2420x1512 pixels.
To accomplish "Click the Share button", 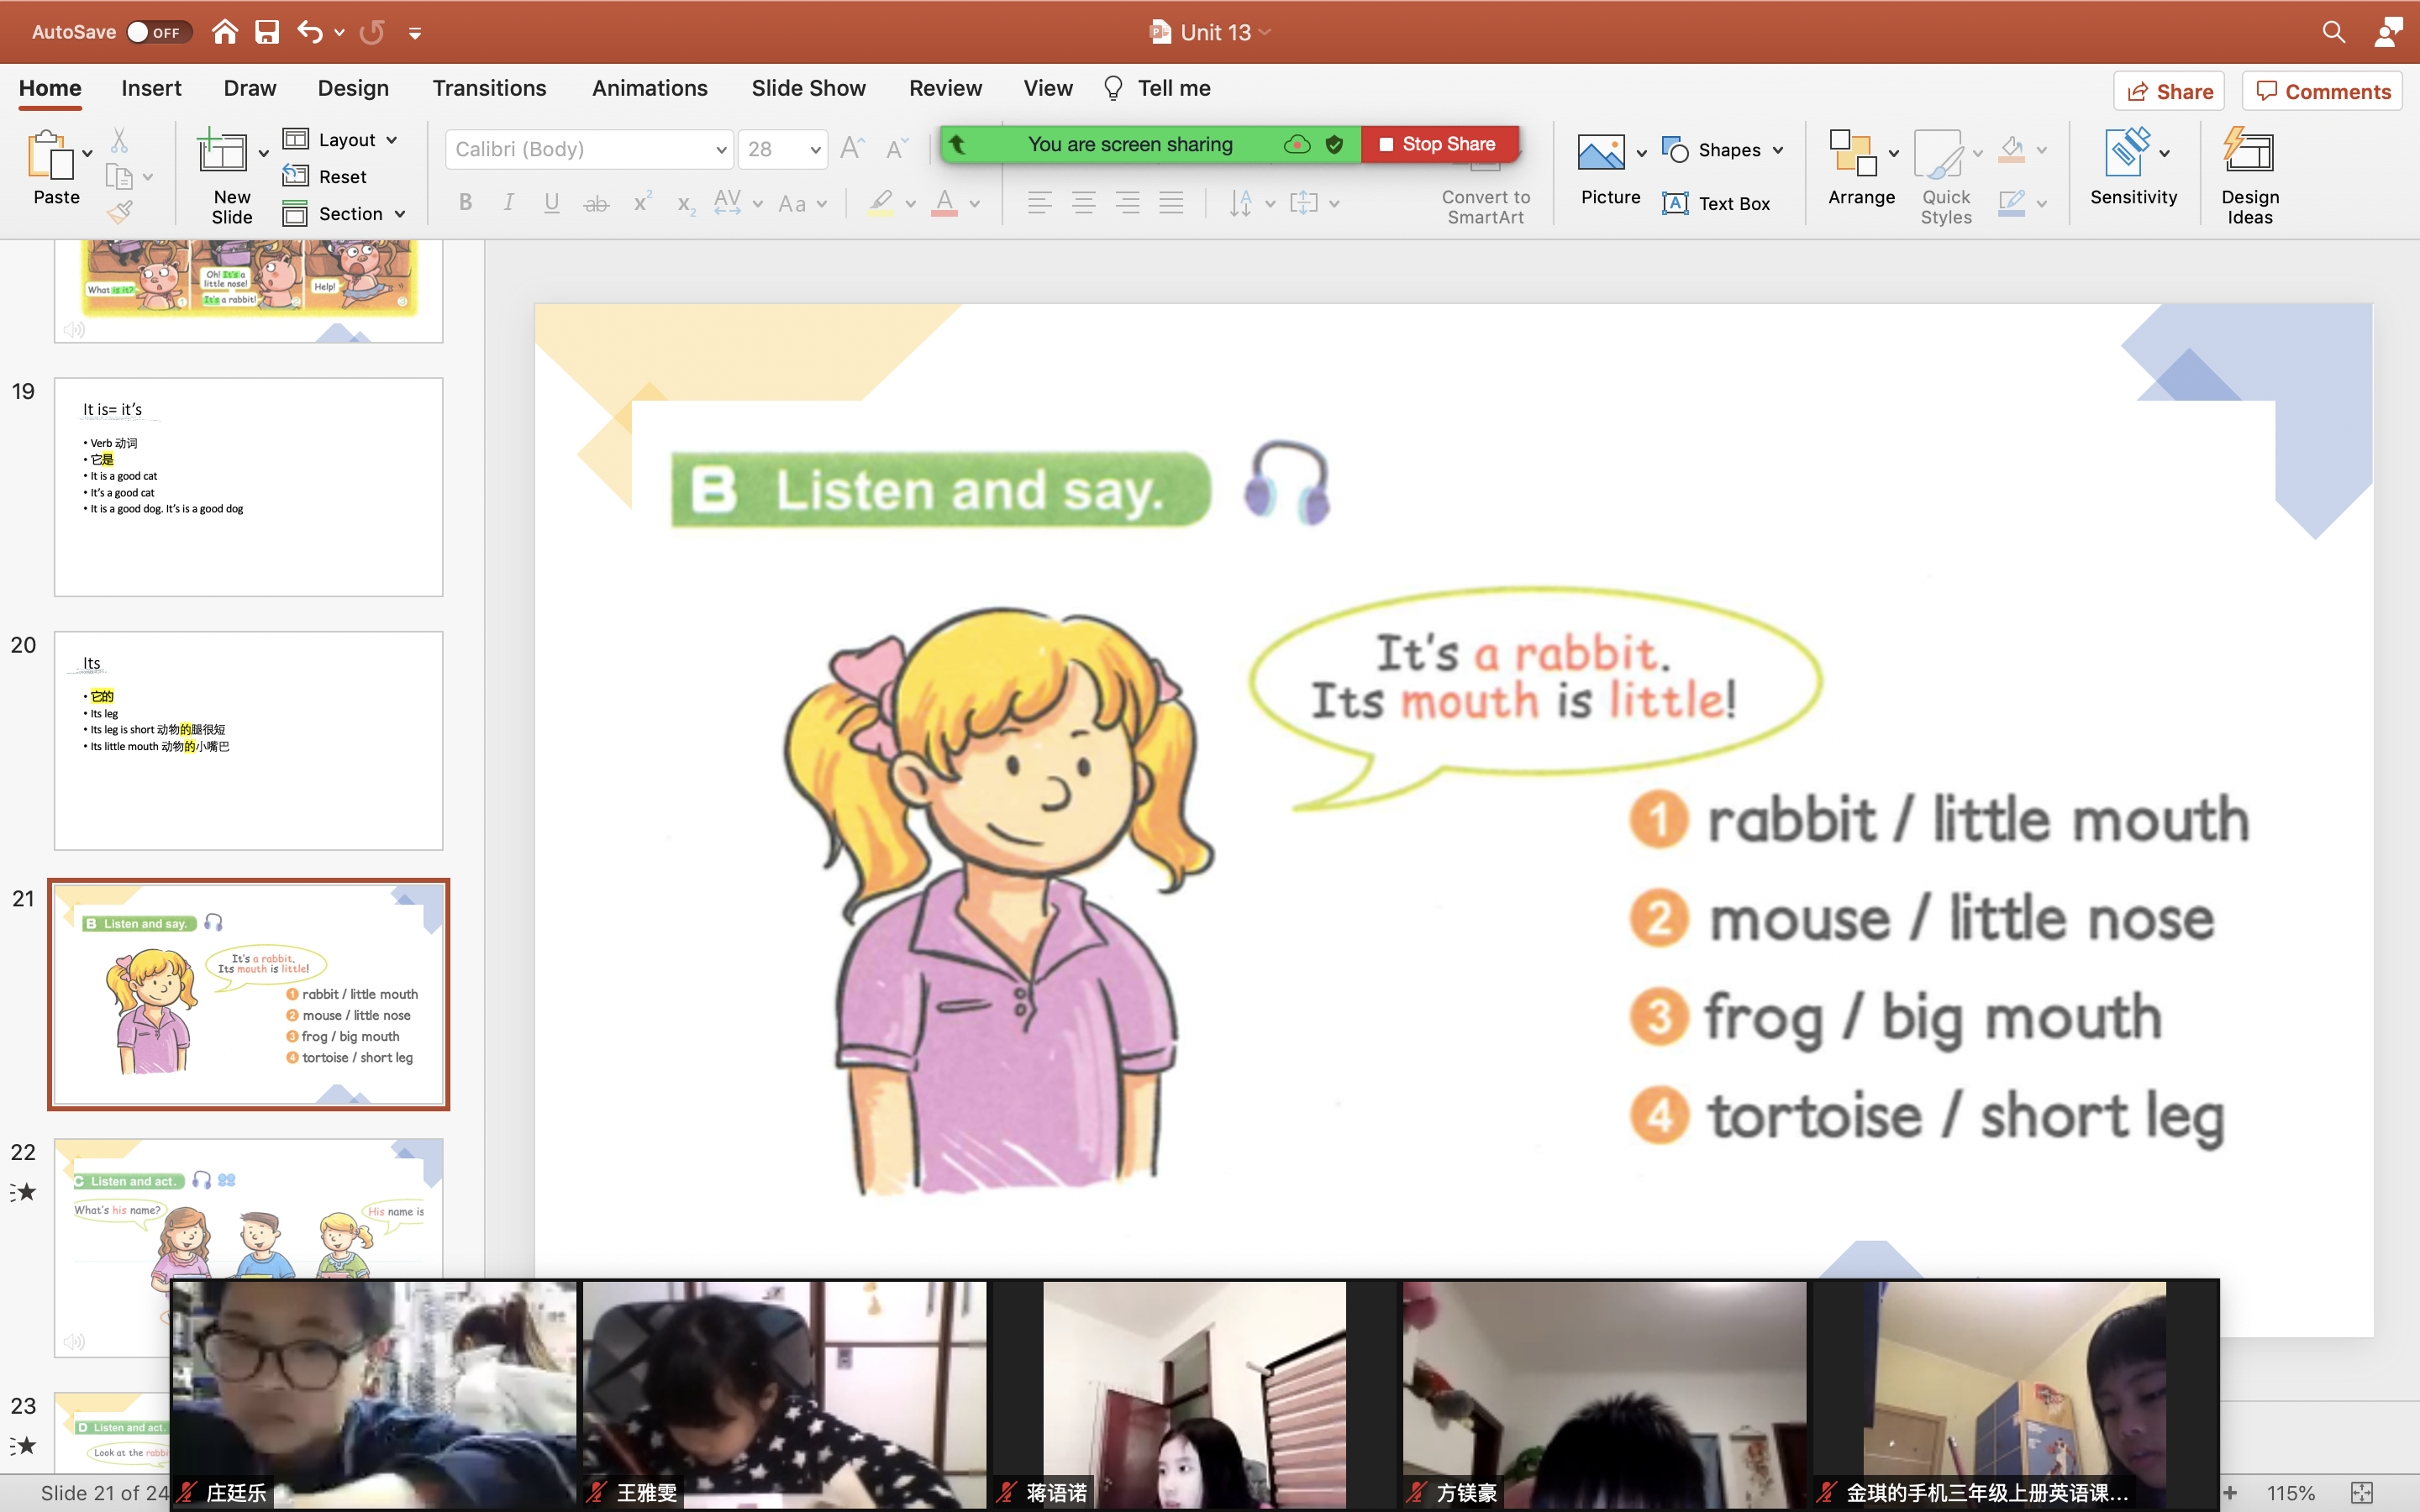I will tap(2169, 91).
